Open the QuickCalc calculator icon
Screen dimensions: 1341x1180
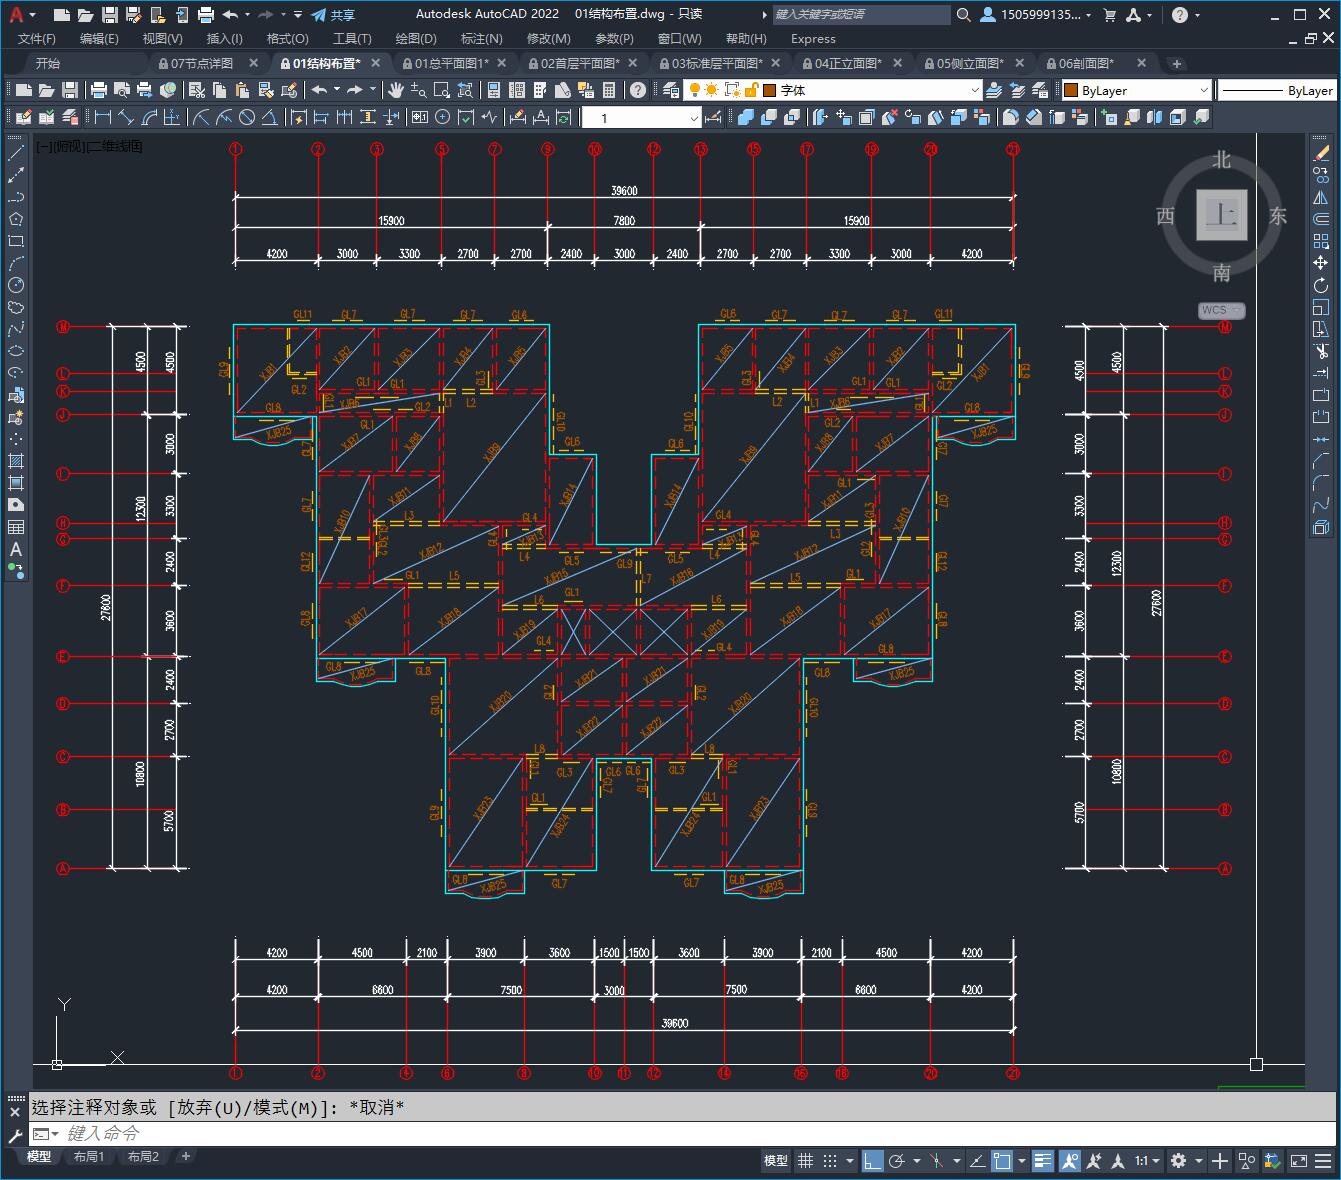(609, 90)
